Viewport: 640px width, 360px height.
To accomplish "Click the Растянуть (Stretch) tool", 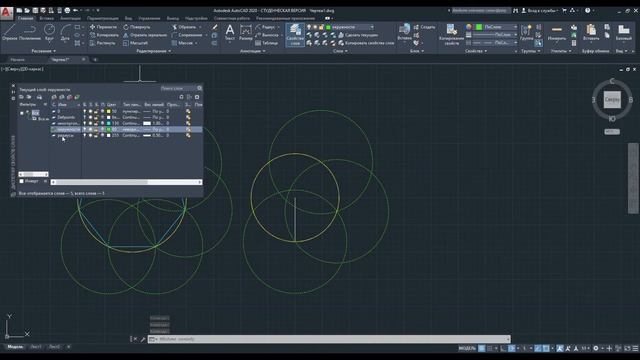I will (102, 43).
